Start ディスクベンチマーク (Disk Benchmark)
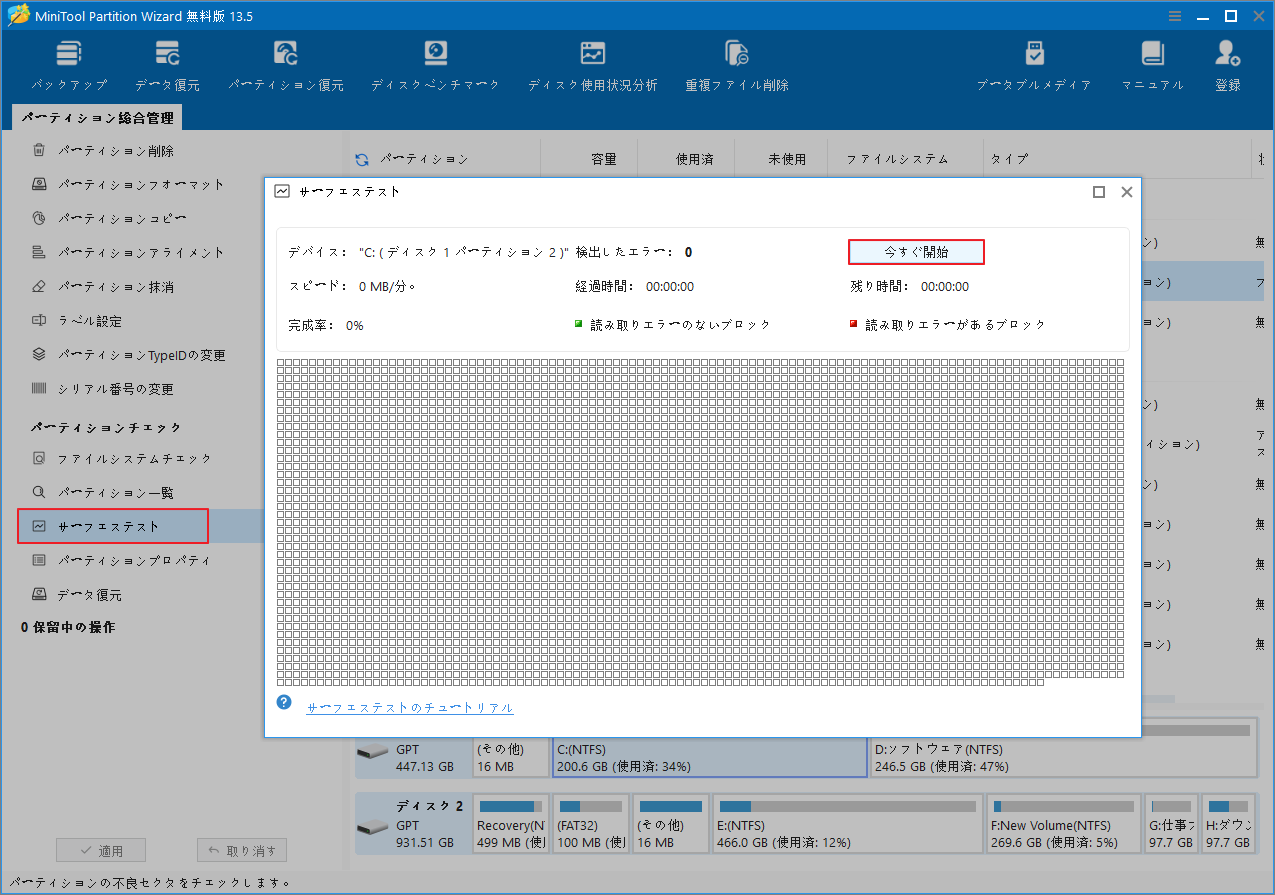This screenshot has width=1275, height=895. 437,63
